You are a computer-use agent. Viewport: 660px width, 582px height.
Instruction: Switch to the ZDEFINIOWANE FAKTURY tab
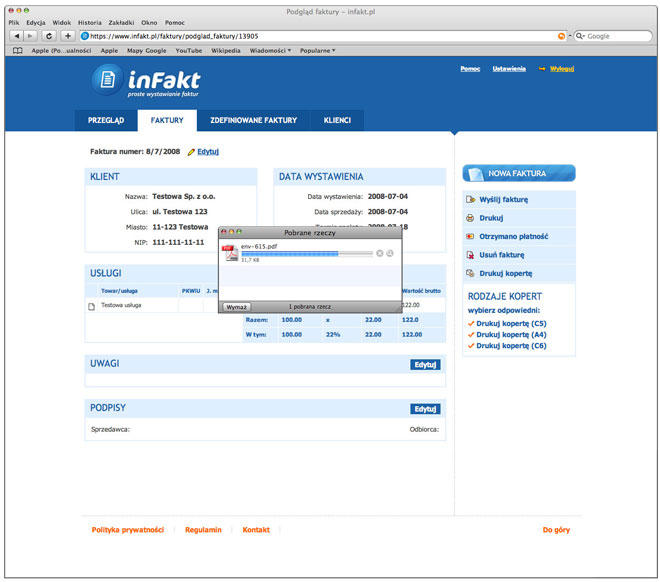coord(253,120)
